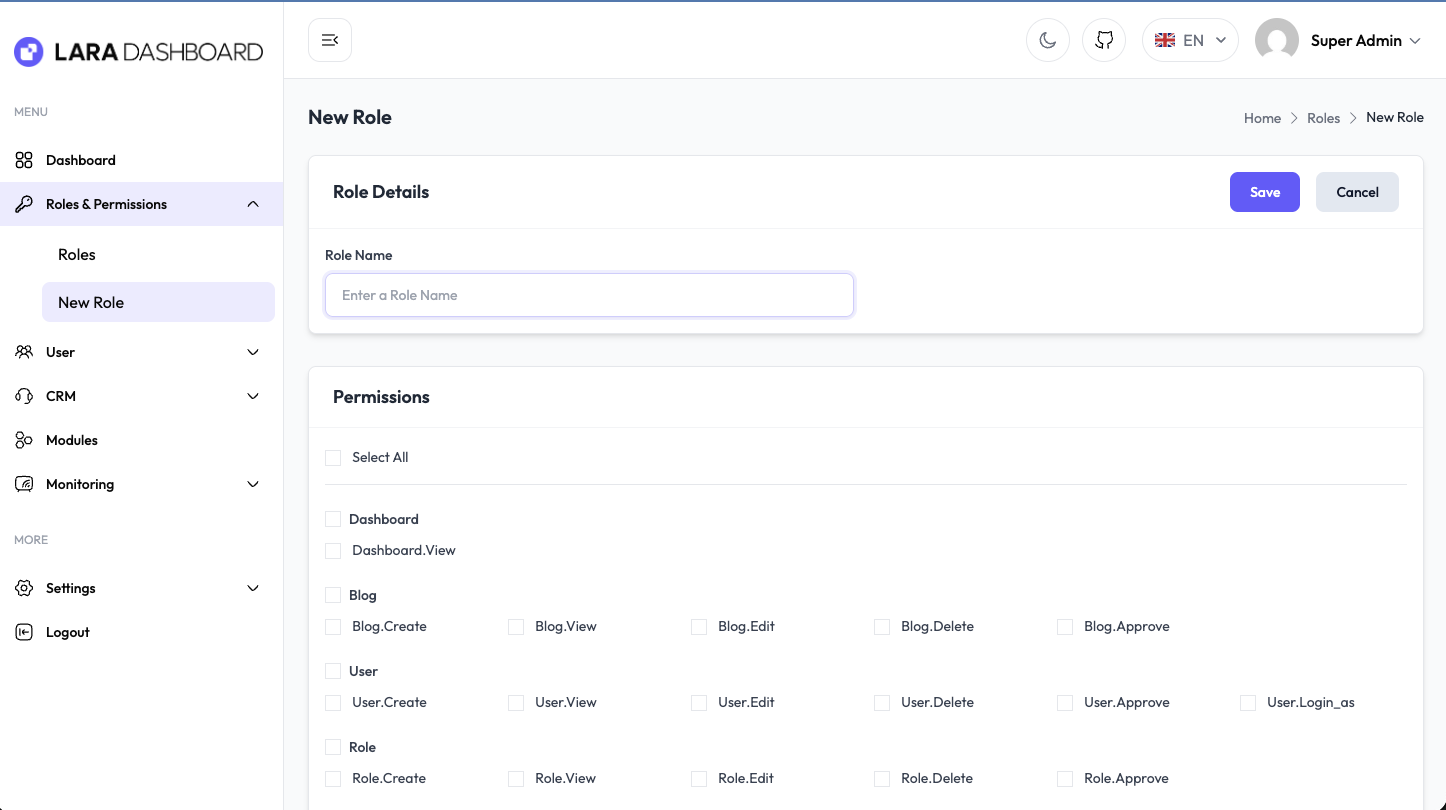Open the Roles submenu item
Image resolution: width=1446 pixels, height=810 pixels.
tap(77, 255)
